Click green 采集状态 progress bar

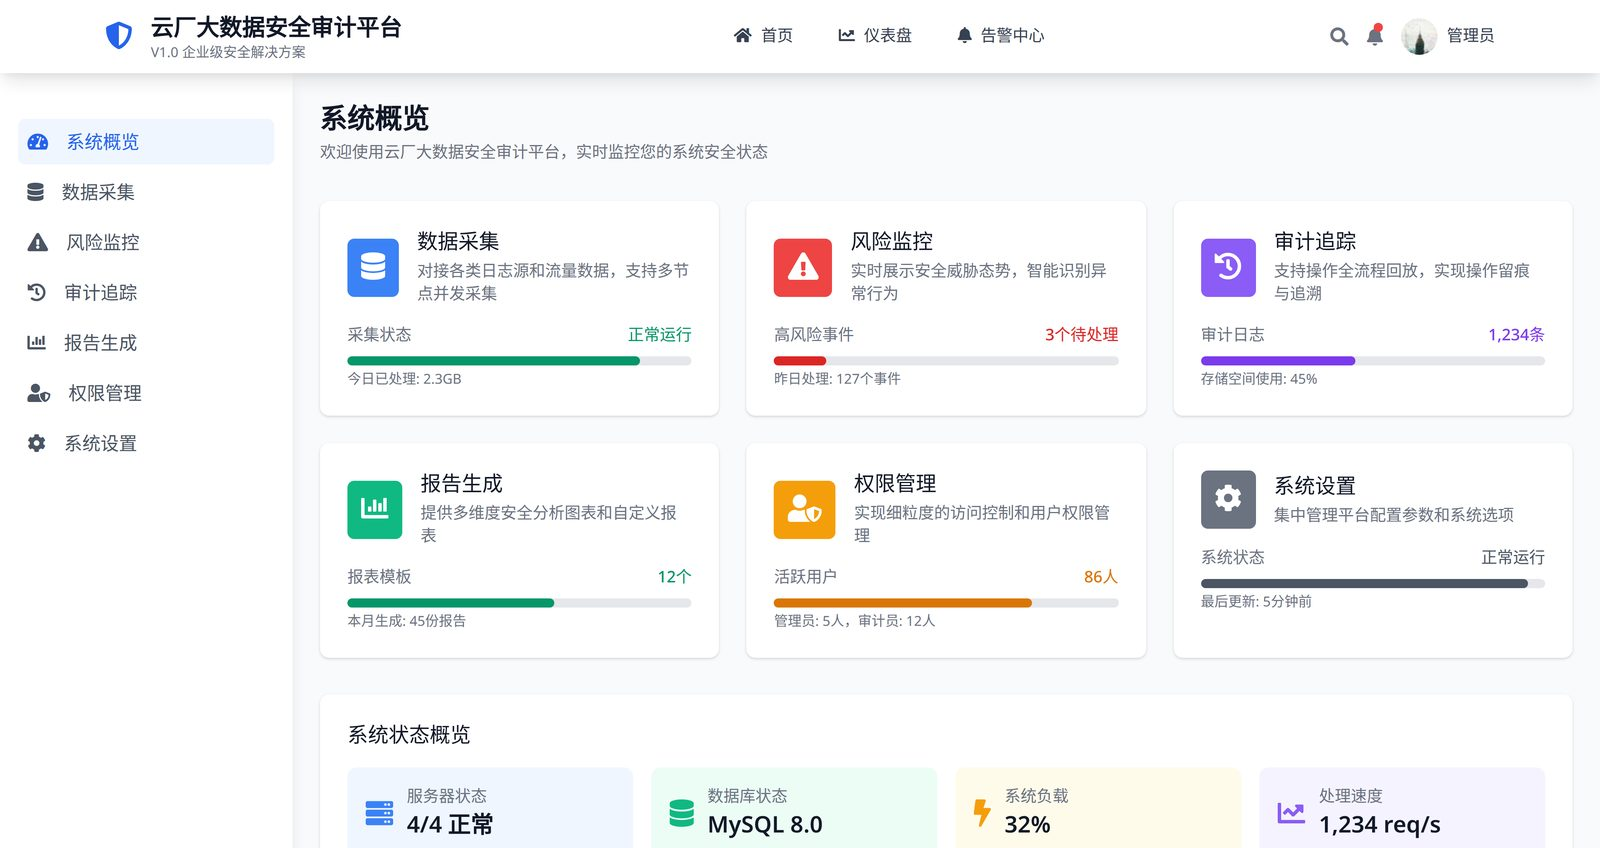(x=519, y=361)
